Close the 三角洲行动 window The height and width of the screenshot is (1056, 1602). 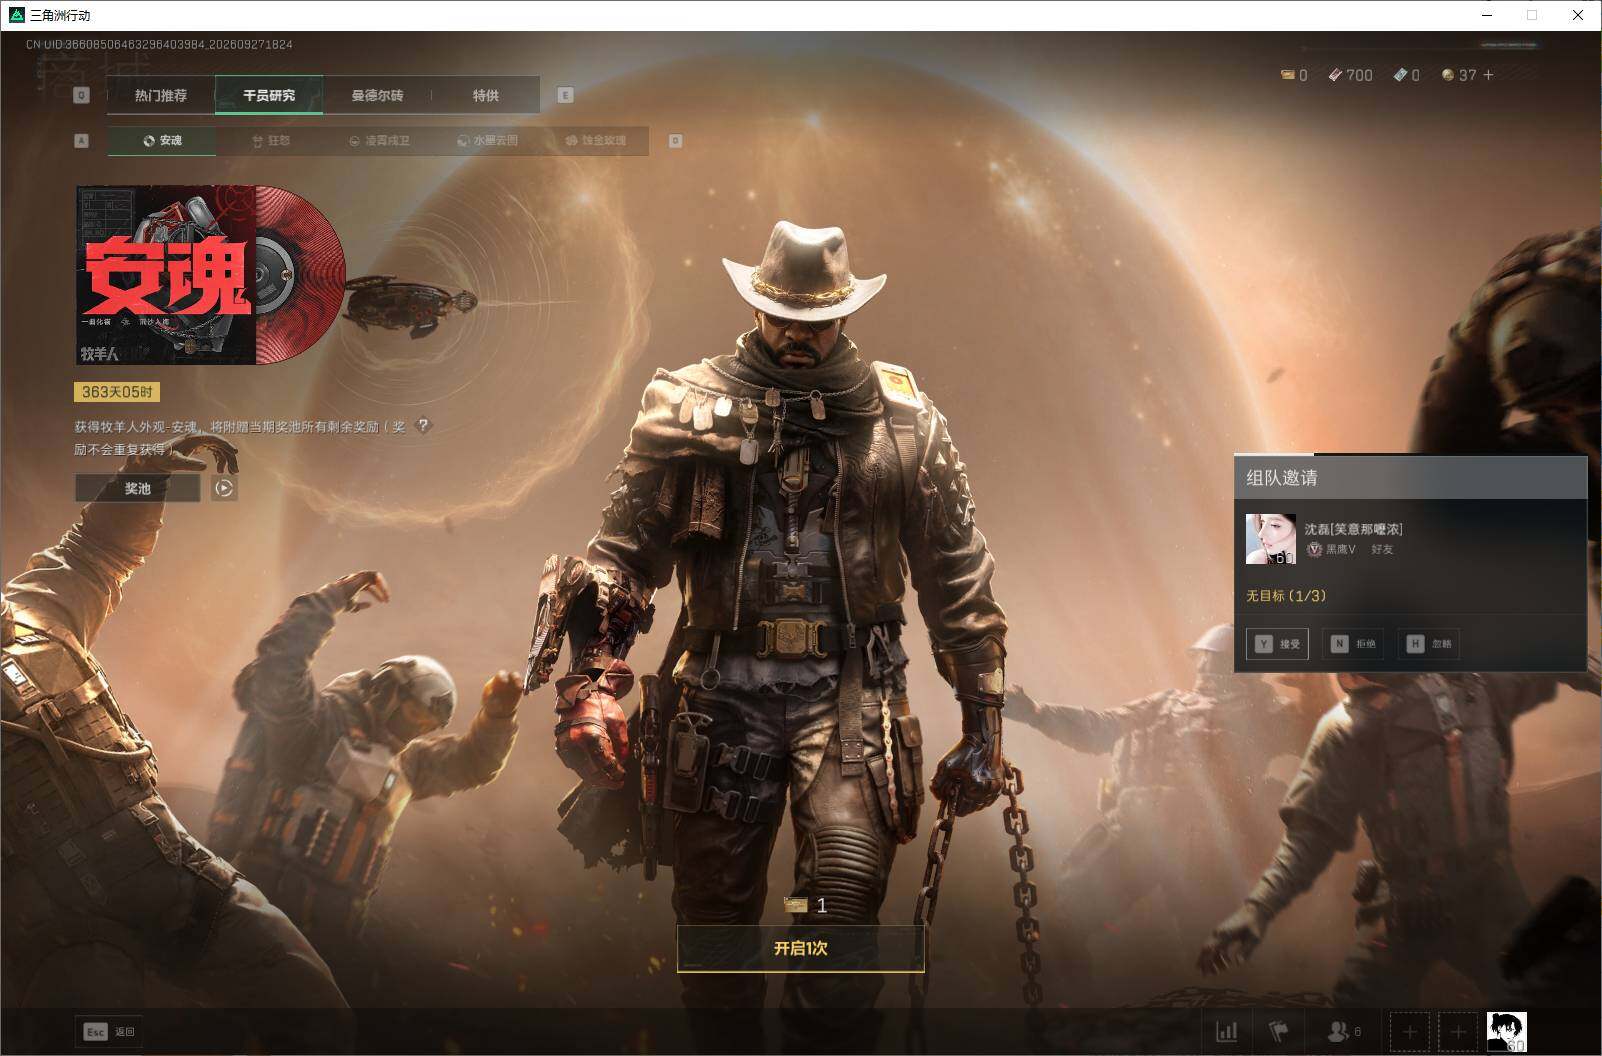[1578, 15]
